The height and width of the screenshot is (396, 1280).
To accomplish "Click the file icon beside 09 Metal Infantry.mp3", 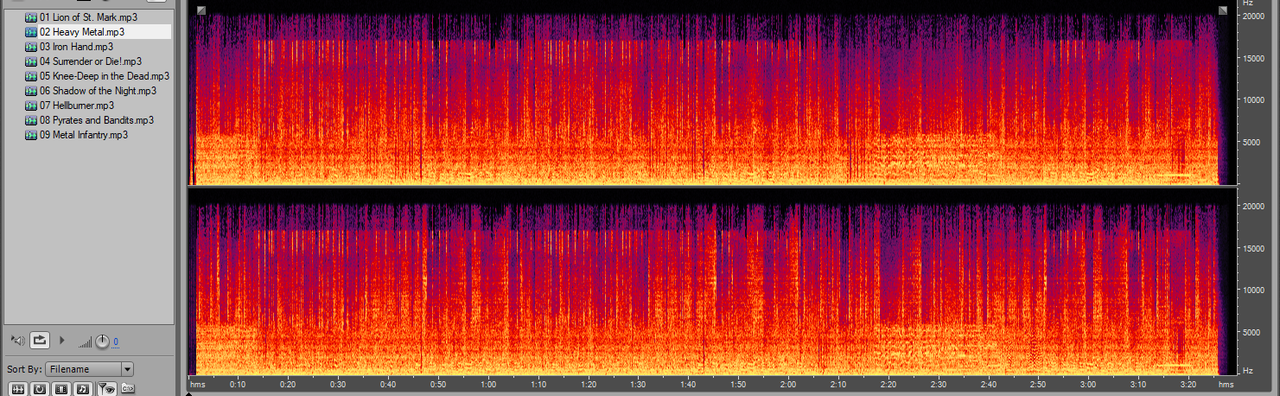I will coord(31,134).
